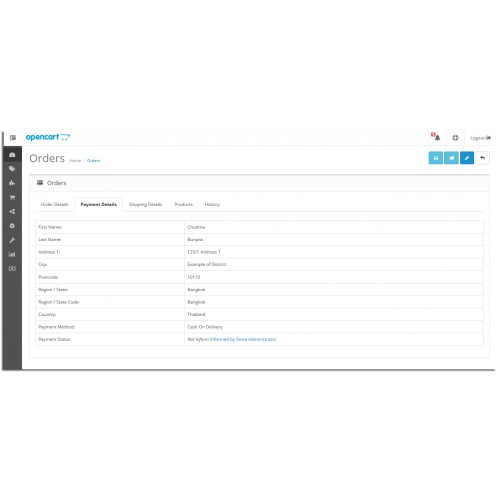Switch to the Shipping Details tab
The width and height of the screenshot is (500, 500).
coord(145,204)
